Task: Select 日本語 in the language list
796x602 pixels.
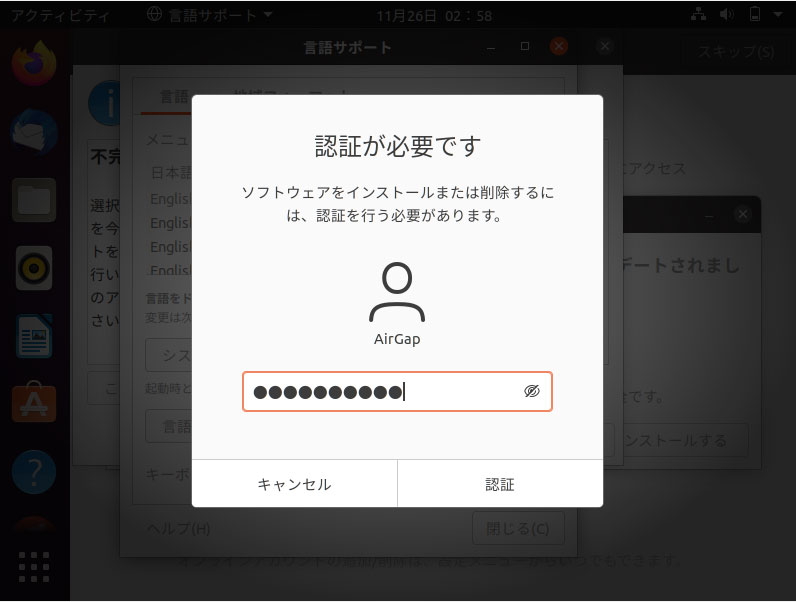Action: [171, 173]
